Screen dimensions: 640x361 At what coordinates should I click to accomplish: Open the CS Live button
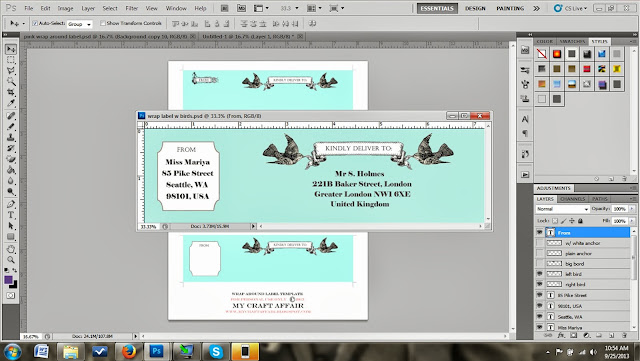click(570, 8)
